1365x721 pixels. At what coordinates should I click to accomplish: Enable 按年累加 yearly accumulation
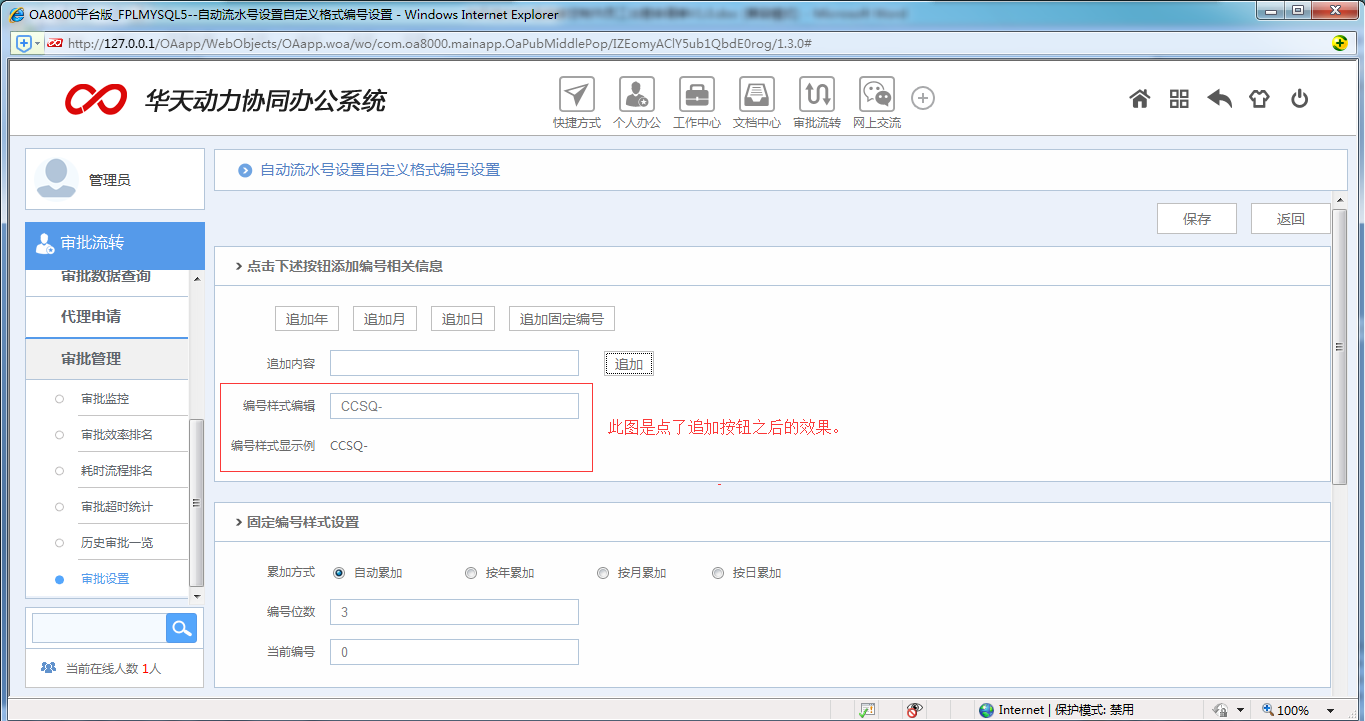click(x=470, y=572)
